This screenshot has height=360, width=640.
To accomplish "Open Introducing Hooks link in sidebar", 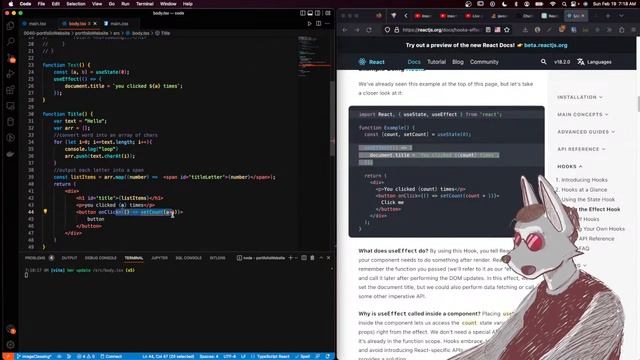I will point(584,180).
